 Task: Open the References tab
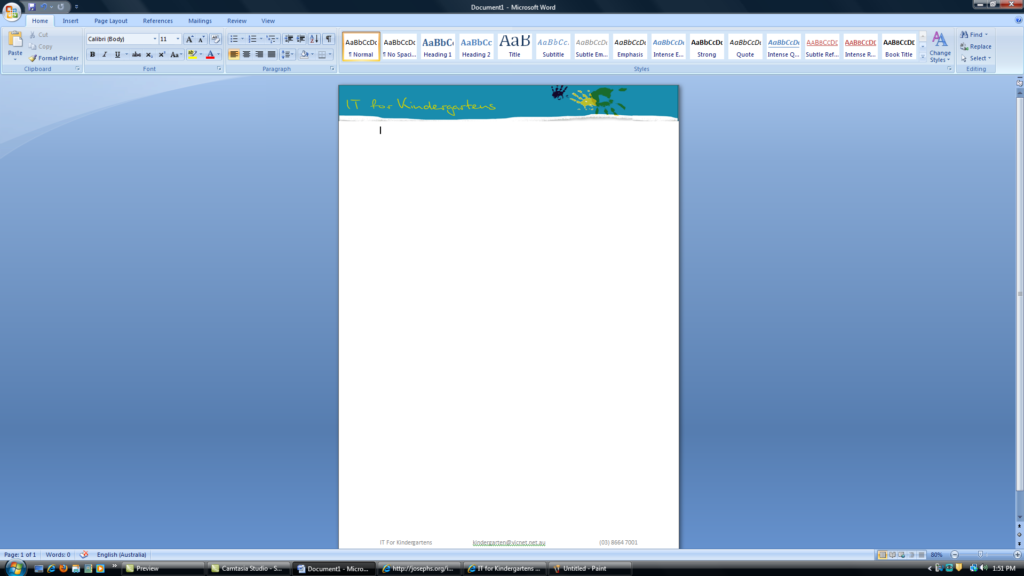(x=158, y=21)
